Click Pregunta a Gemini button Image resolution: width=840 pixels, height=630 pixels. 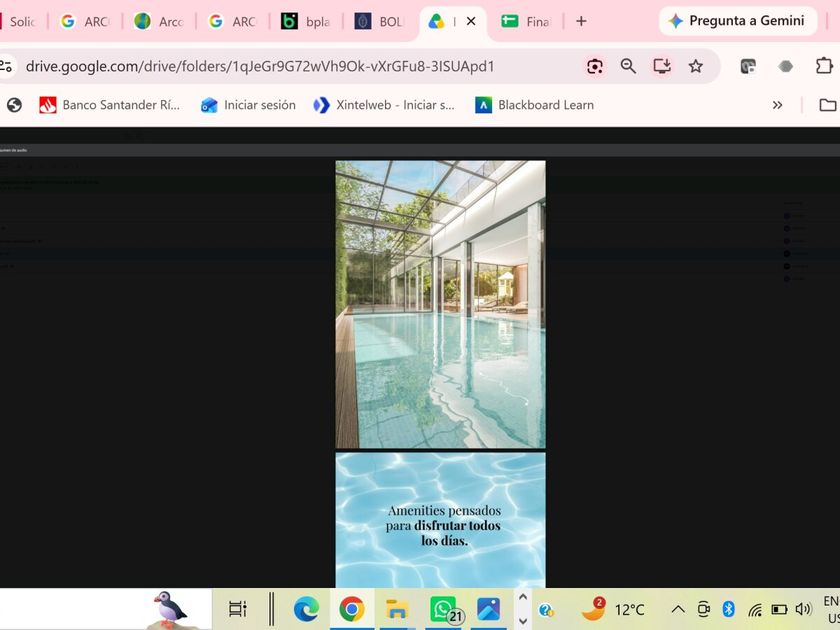click(737, 21)
